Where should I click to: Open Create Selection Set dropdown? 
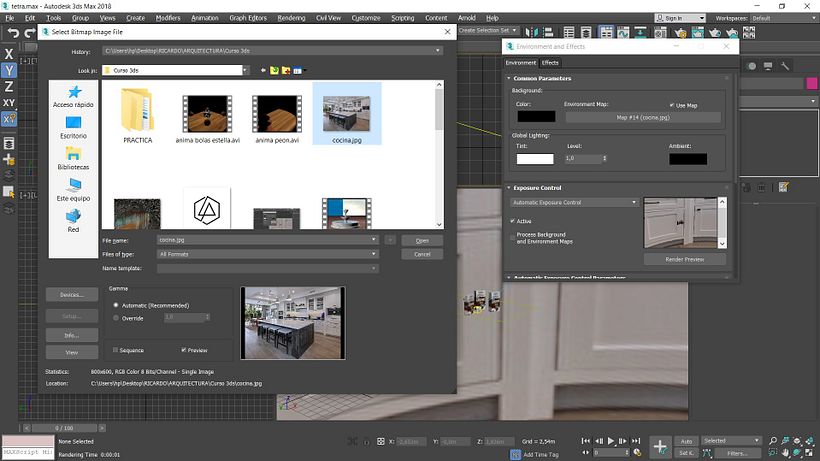515,30
